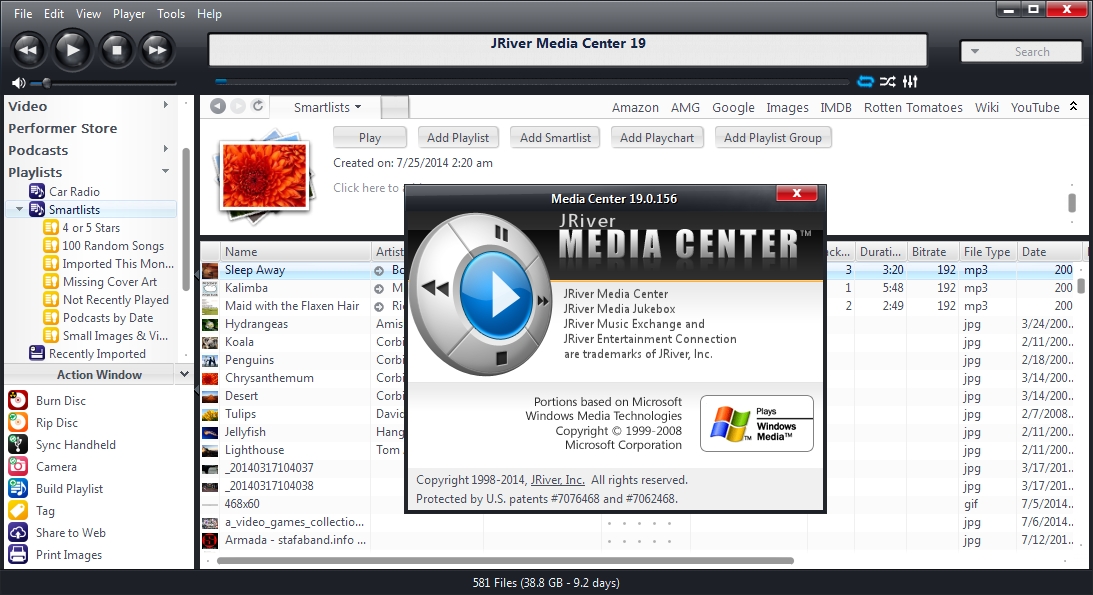This screenshot has width=1093, height=595.
Task: Select the Car Radio playlist icon
Action: pyautogui.click(x=37, y=191)
